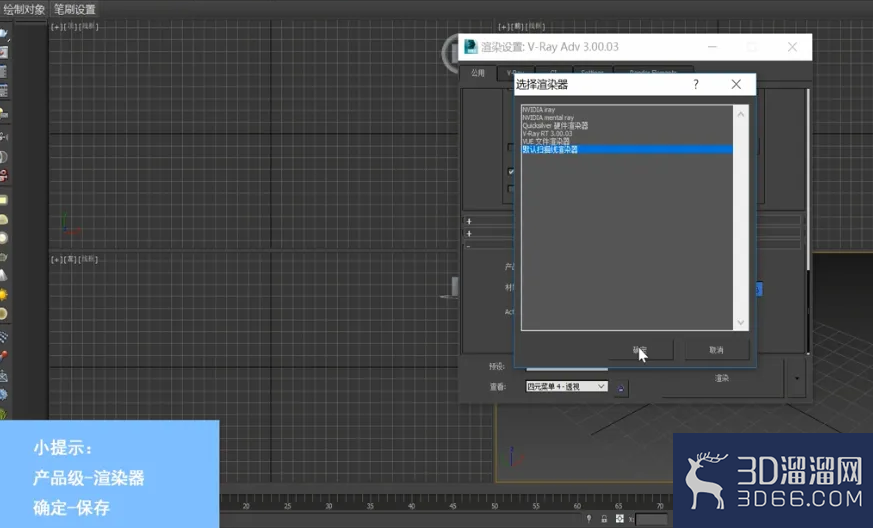The image size is (873, 528).
Task: Click the 渲染 render button
Action: [x=722, y=378]
